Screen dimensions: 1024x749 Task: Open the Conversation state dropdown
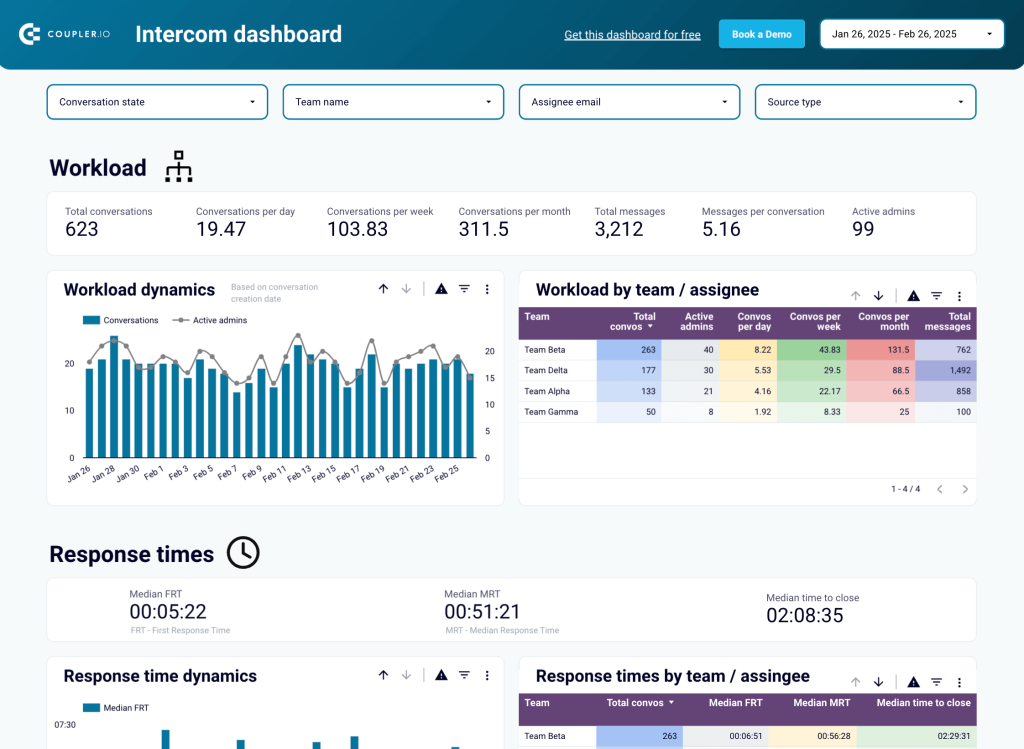[157, 102]
